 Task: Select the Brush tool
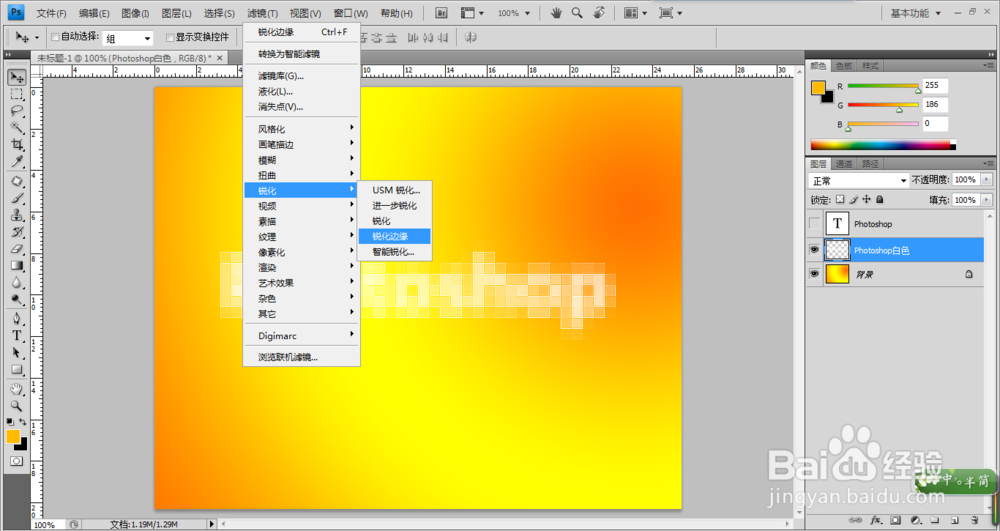point(17,198)
